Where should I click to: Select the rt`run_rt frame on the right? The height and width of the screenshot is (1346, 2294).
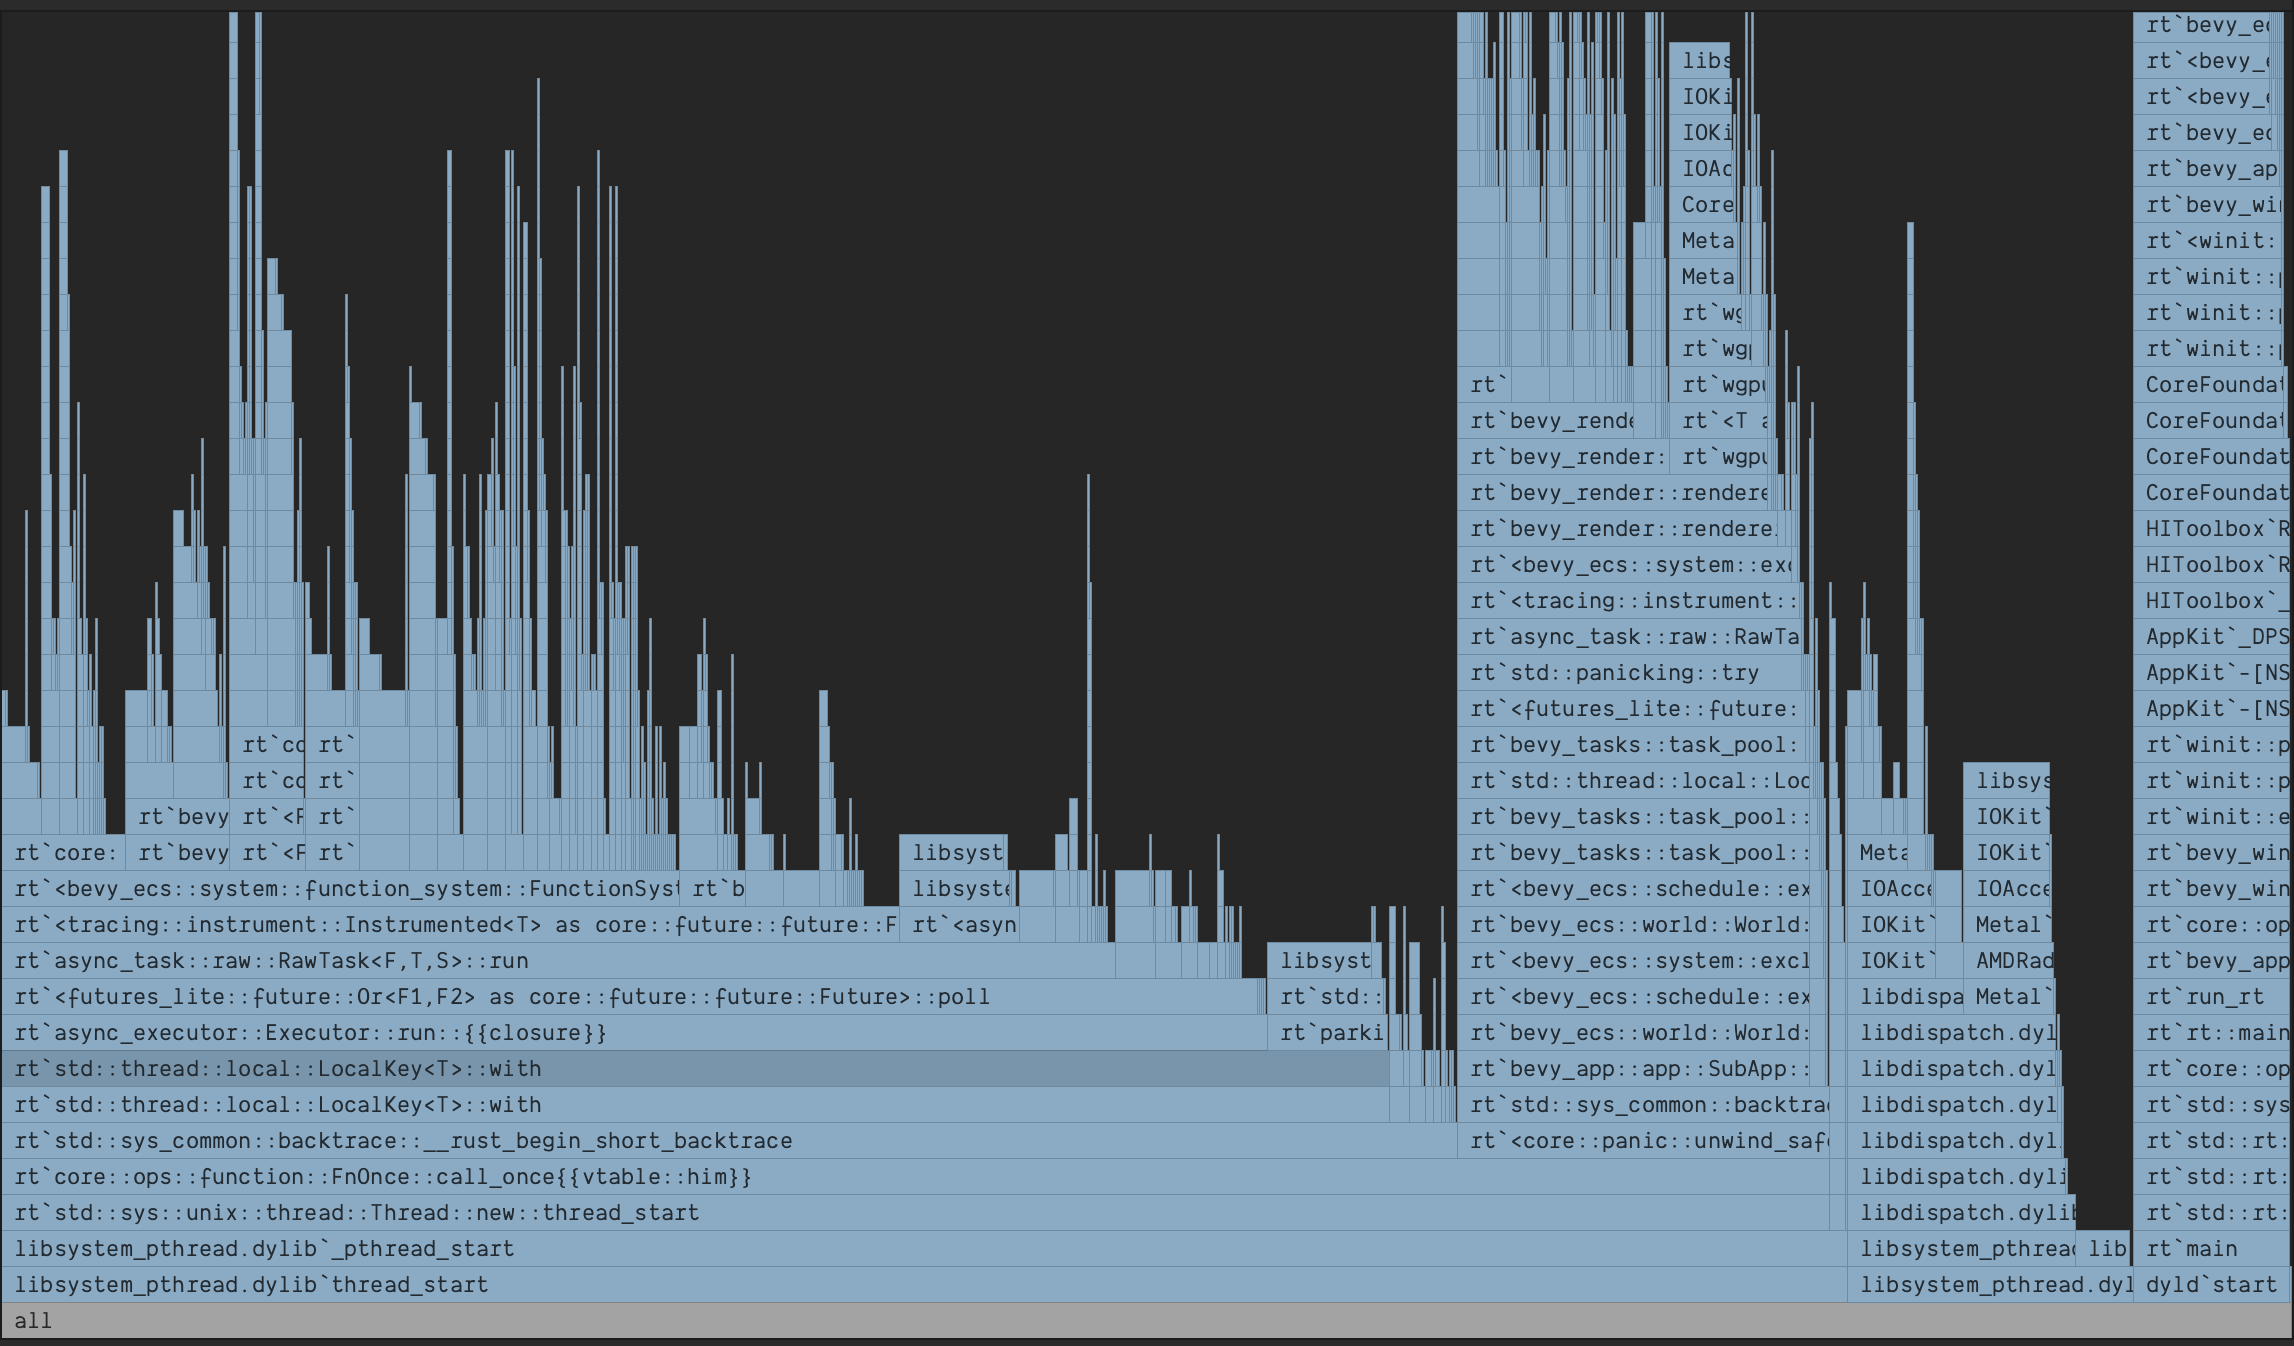coord(2208,997)
